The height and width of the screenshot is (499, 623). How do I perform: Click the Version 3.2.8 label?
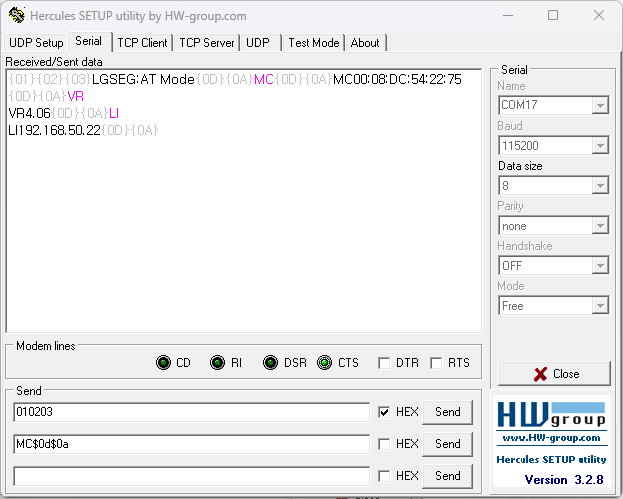point(564,480)
